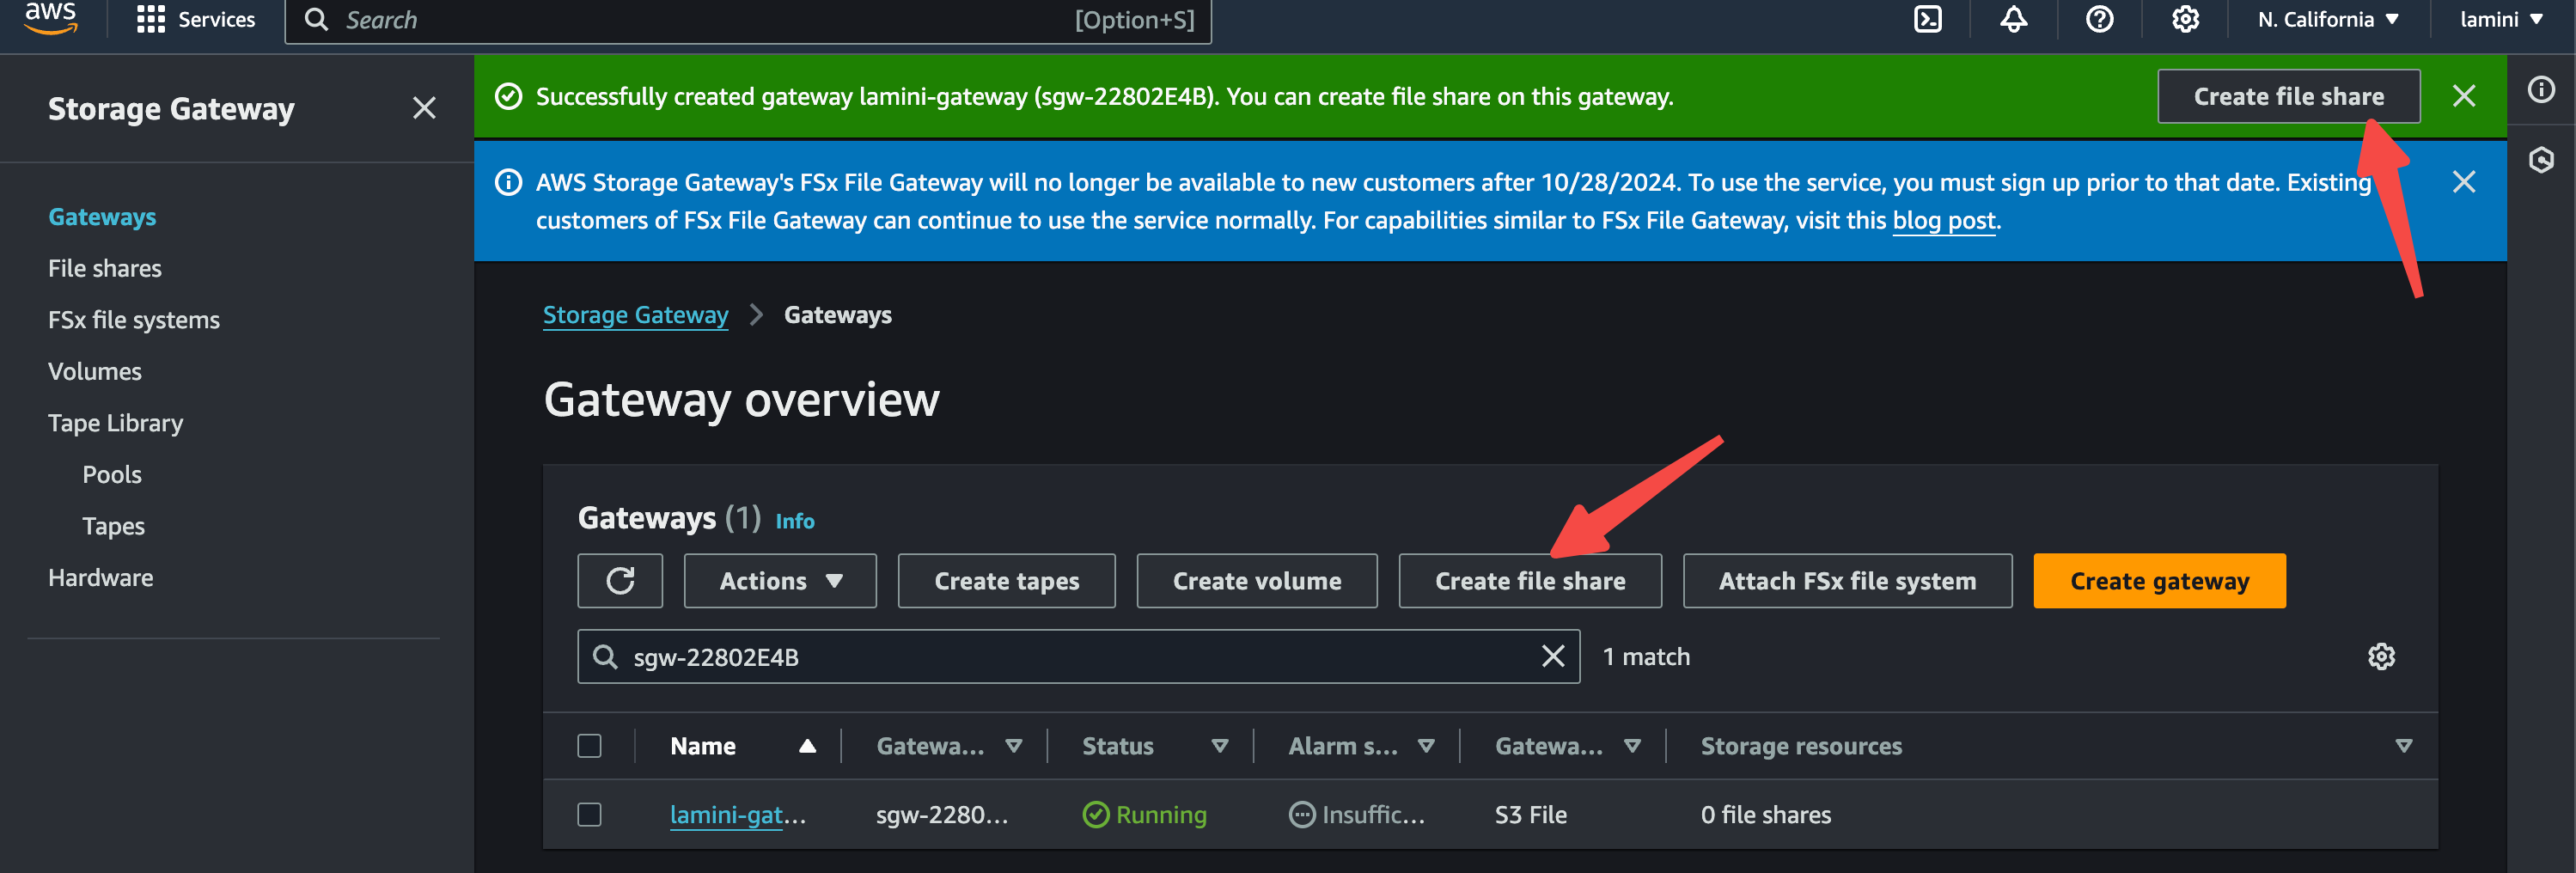2576x873 pixels.
Task: Expand the Actions dropdown
Action: click(x=780, y=581)
